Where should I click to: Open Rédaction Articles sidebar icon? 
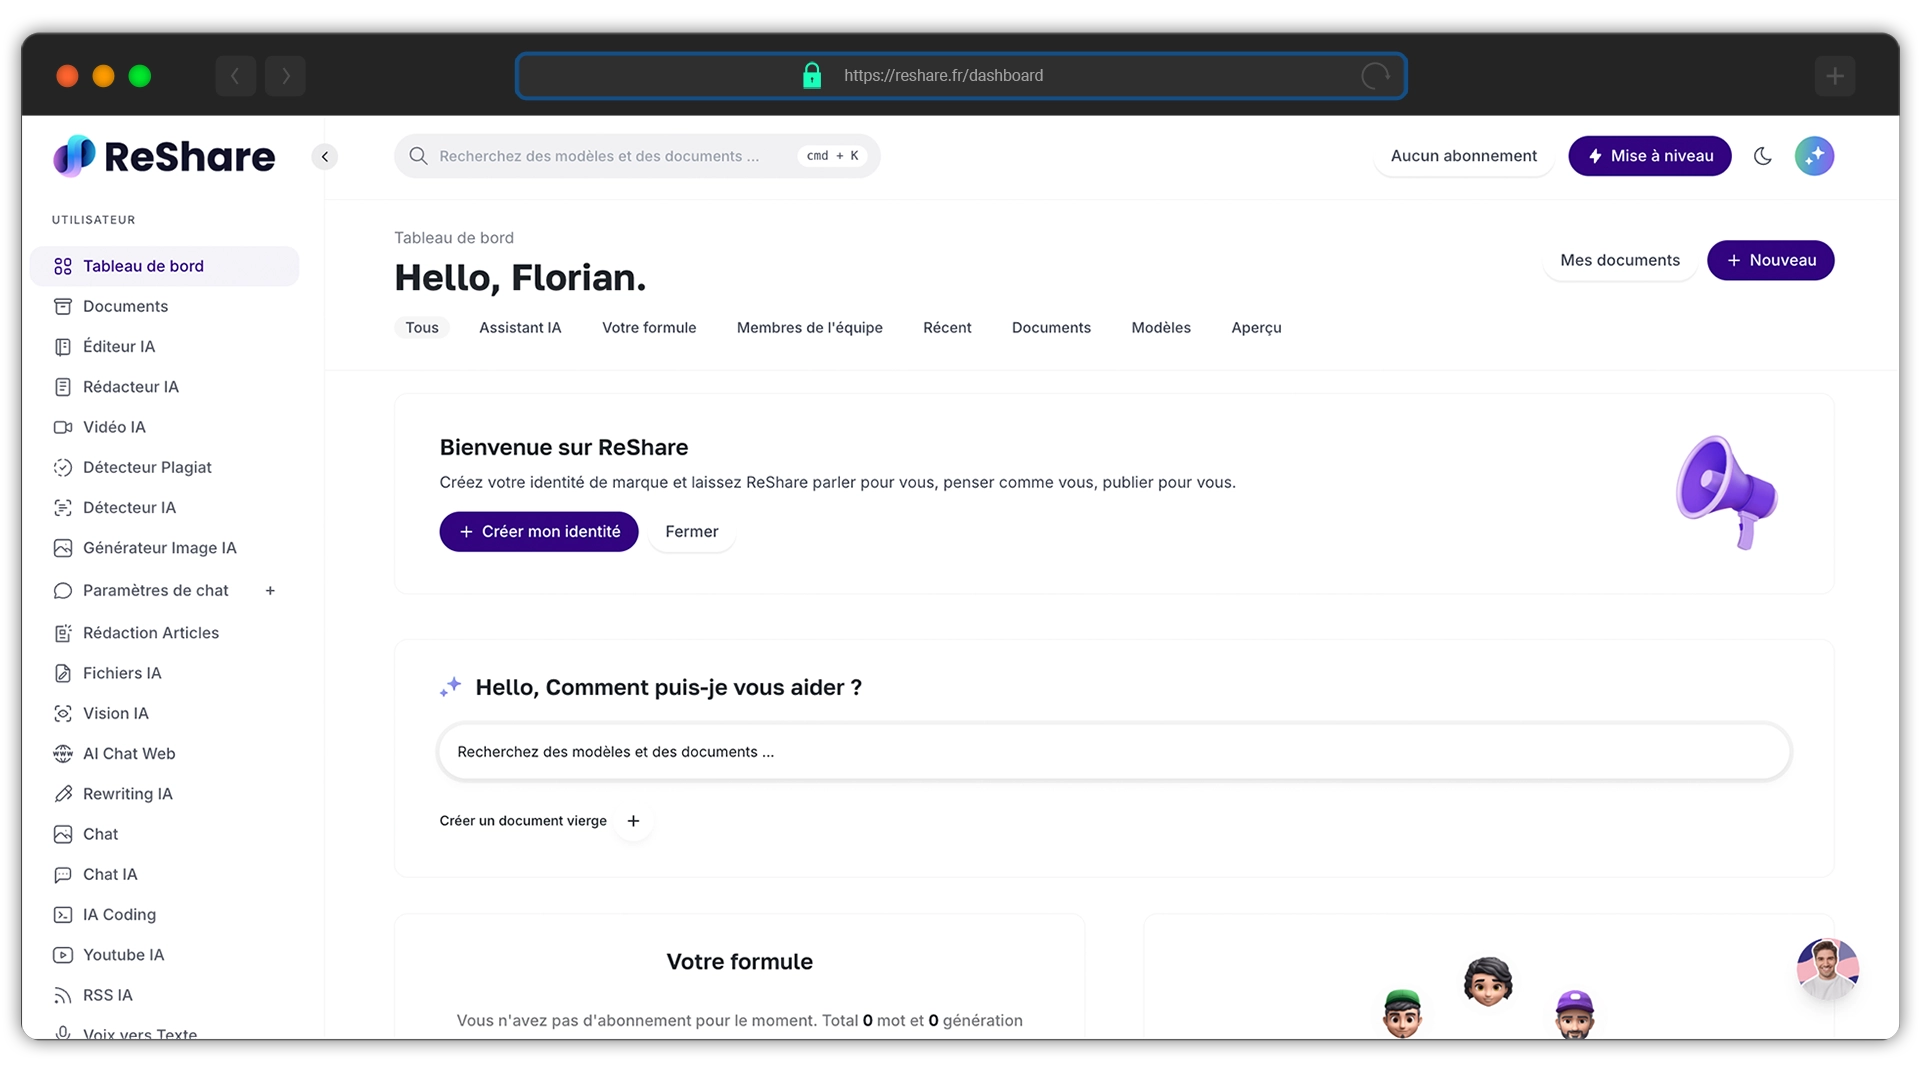point(63,633)
